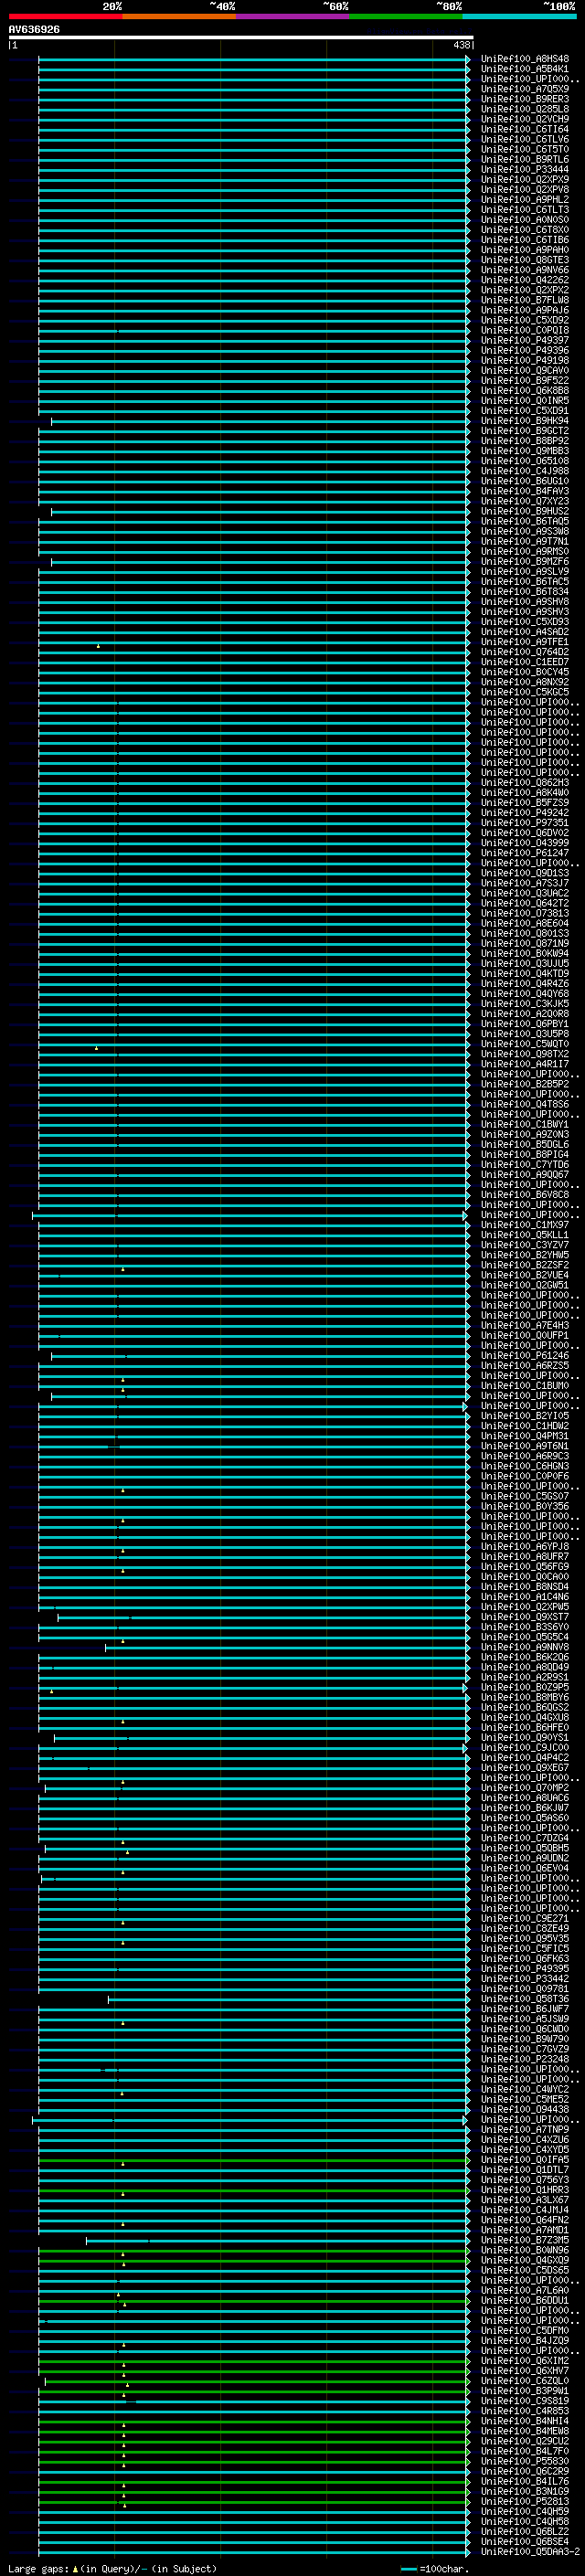The width and height of the screenshot is (585, 2576).
Task: Select label UniRef100_B3N1G9
Action: pyautogui.click(x=525, y=2491)
